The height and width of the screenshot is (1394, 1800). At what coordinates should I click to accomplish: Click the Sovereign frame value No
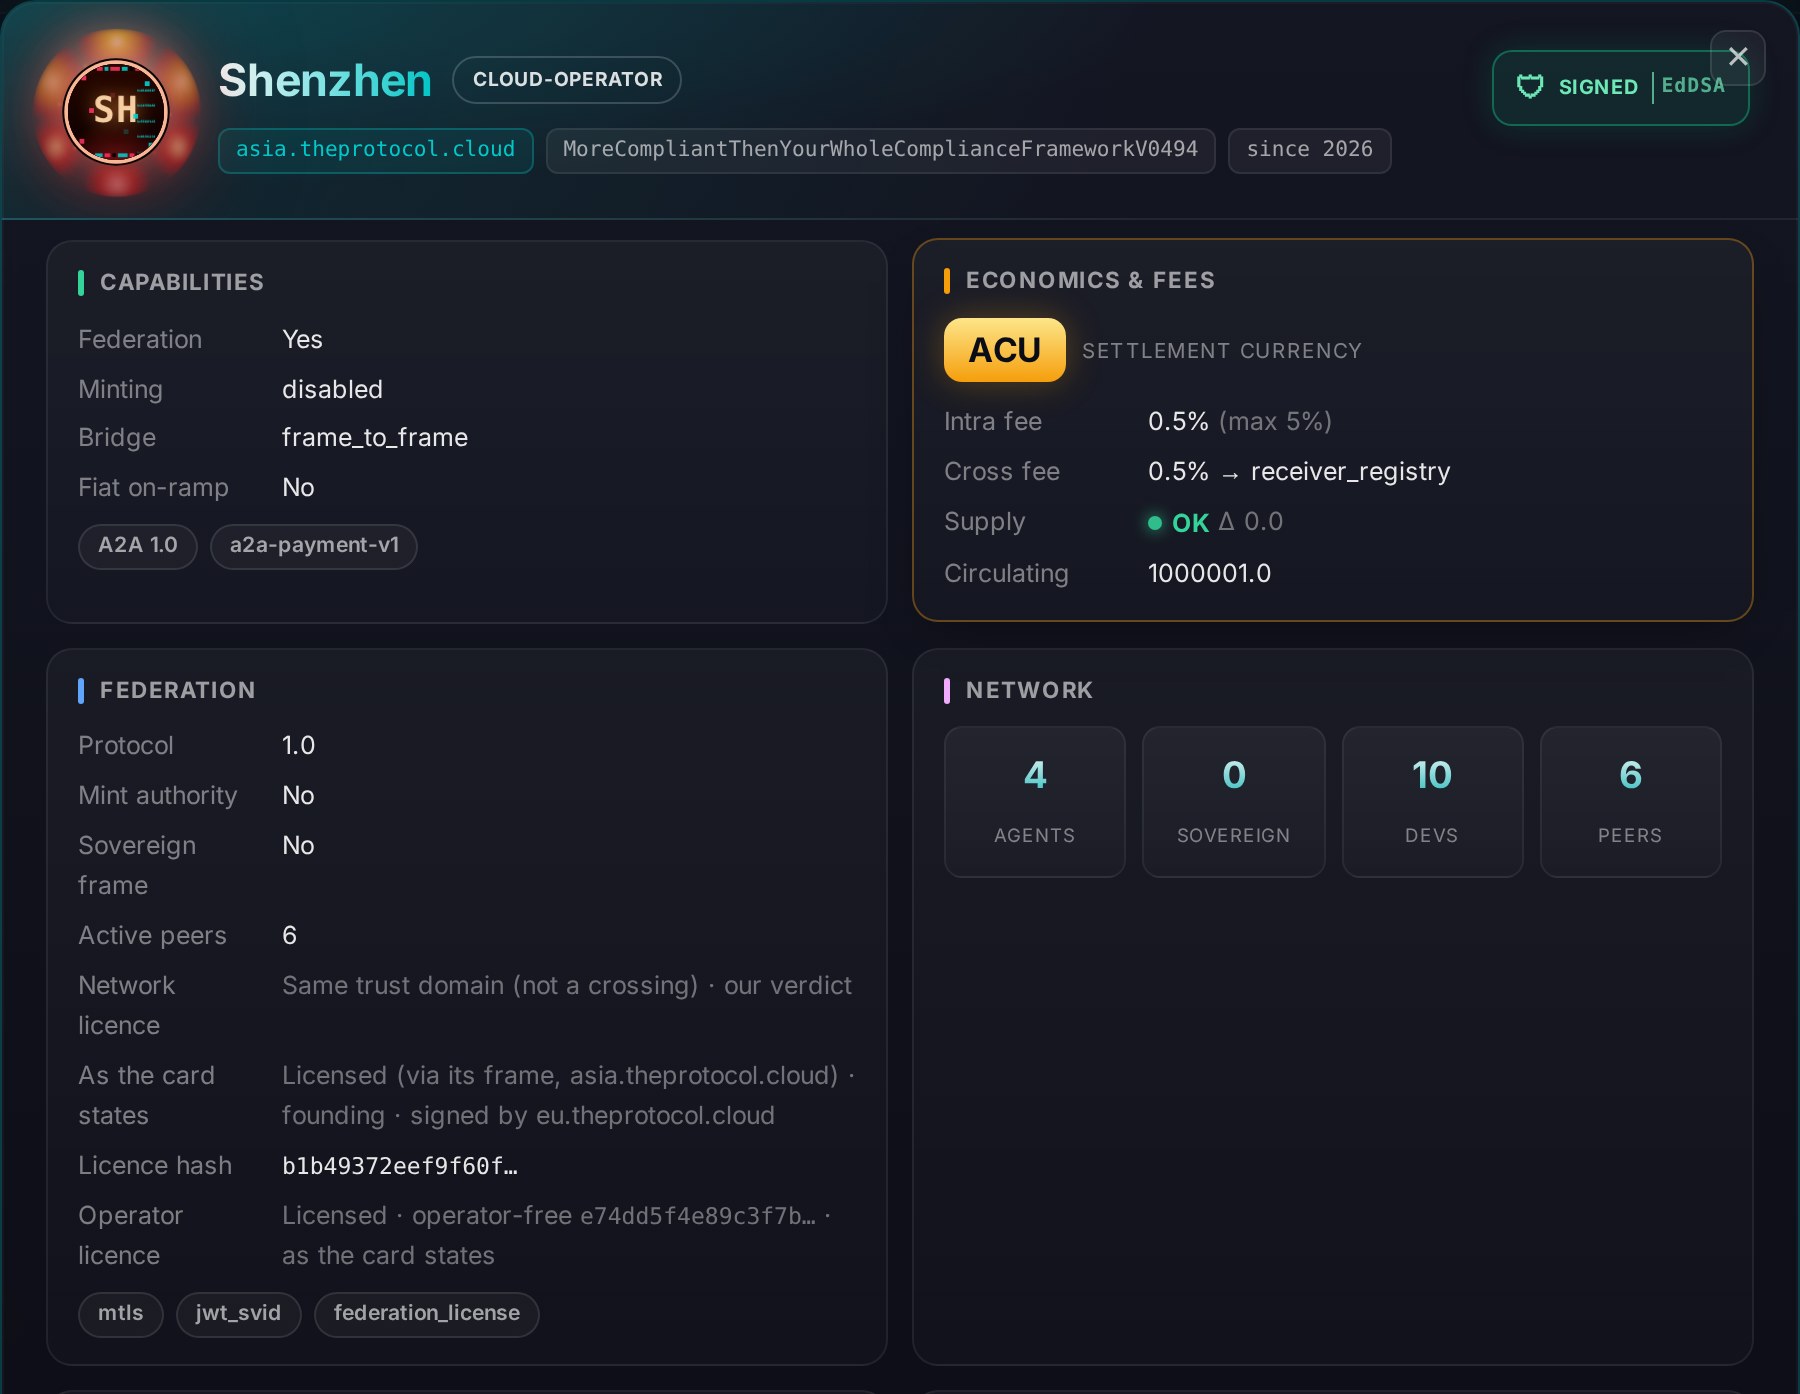298,846
